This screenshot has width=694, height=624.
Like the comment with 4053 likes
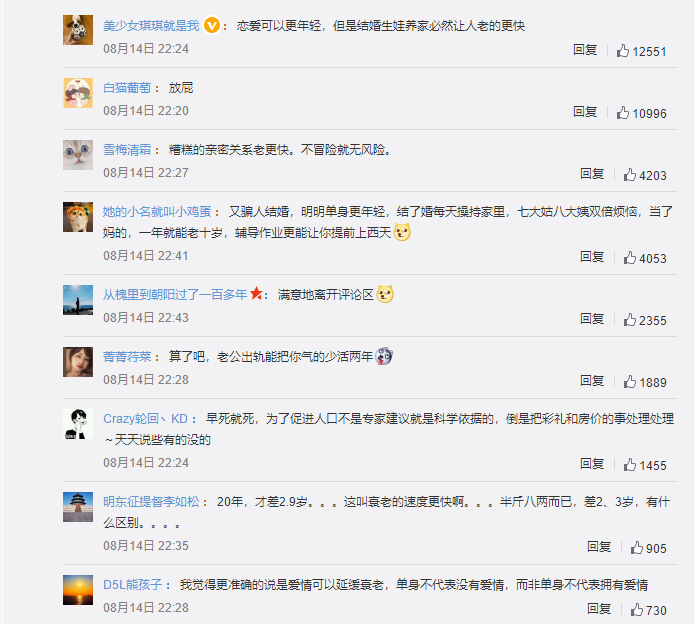[630, 257]
